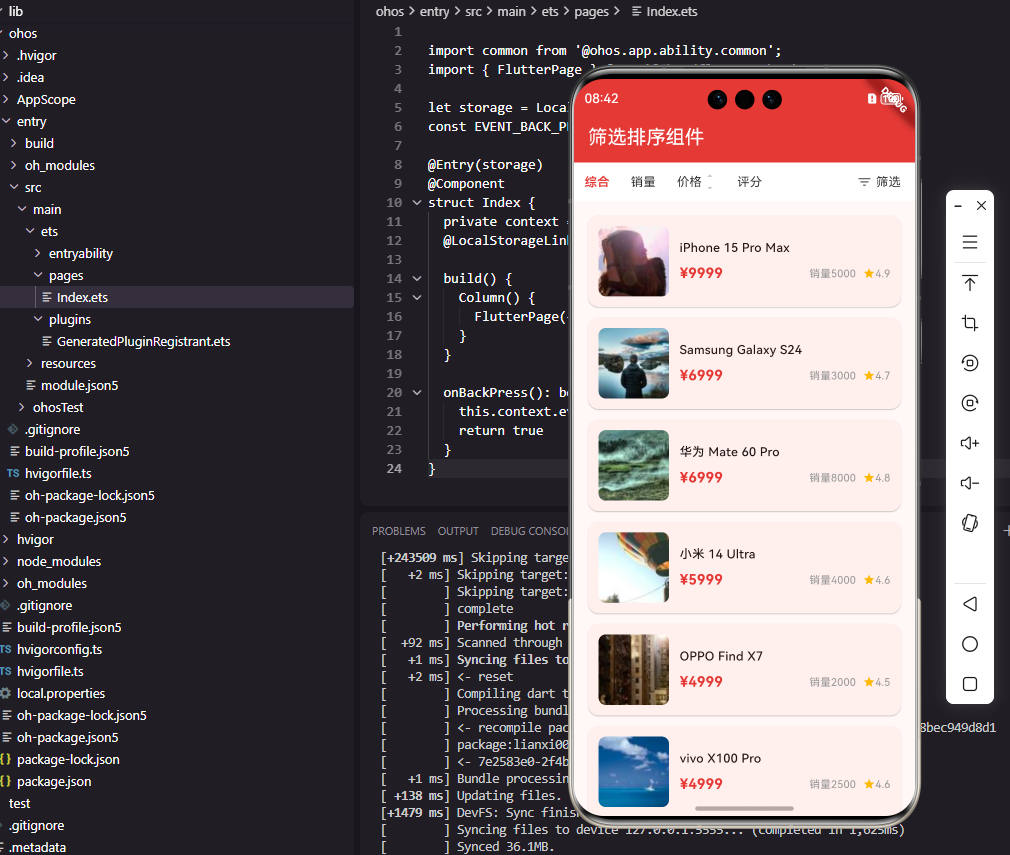The width and height of the screenshot is (1010, 855).
Task: Take a cropped screenshot with crop icon
Action: [969, 323]
